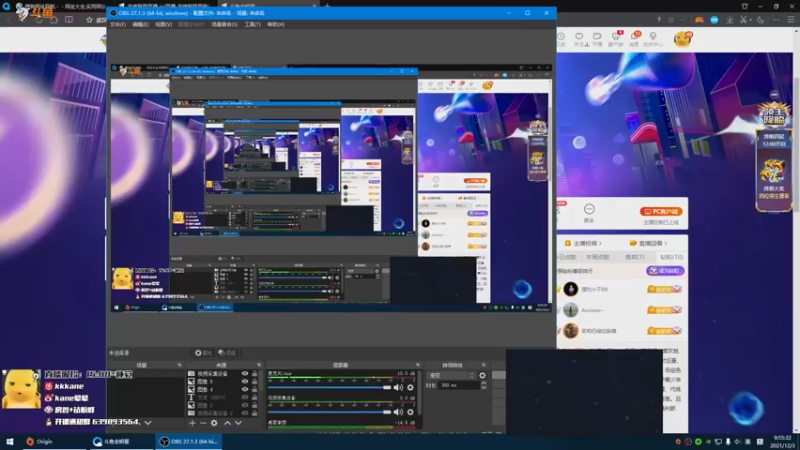Open source properties gear below sources list
Screen dimensions: 800x450
tap(214, 423)
